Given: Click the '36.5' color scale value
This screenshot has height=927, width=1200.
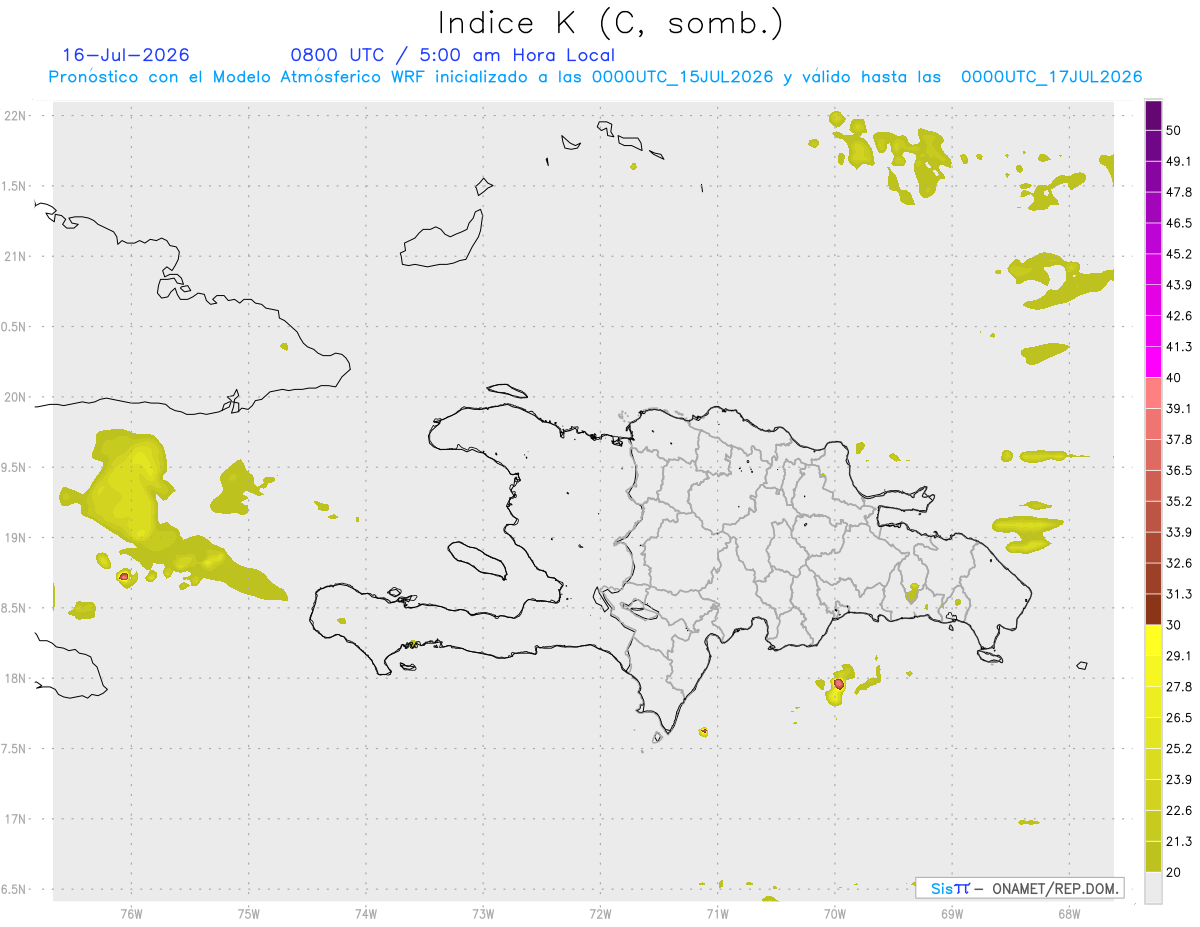Looking at the screenshot, I should click(1179, 470).
